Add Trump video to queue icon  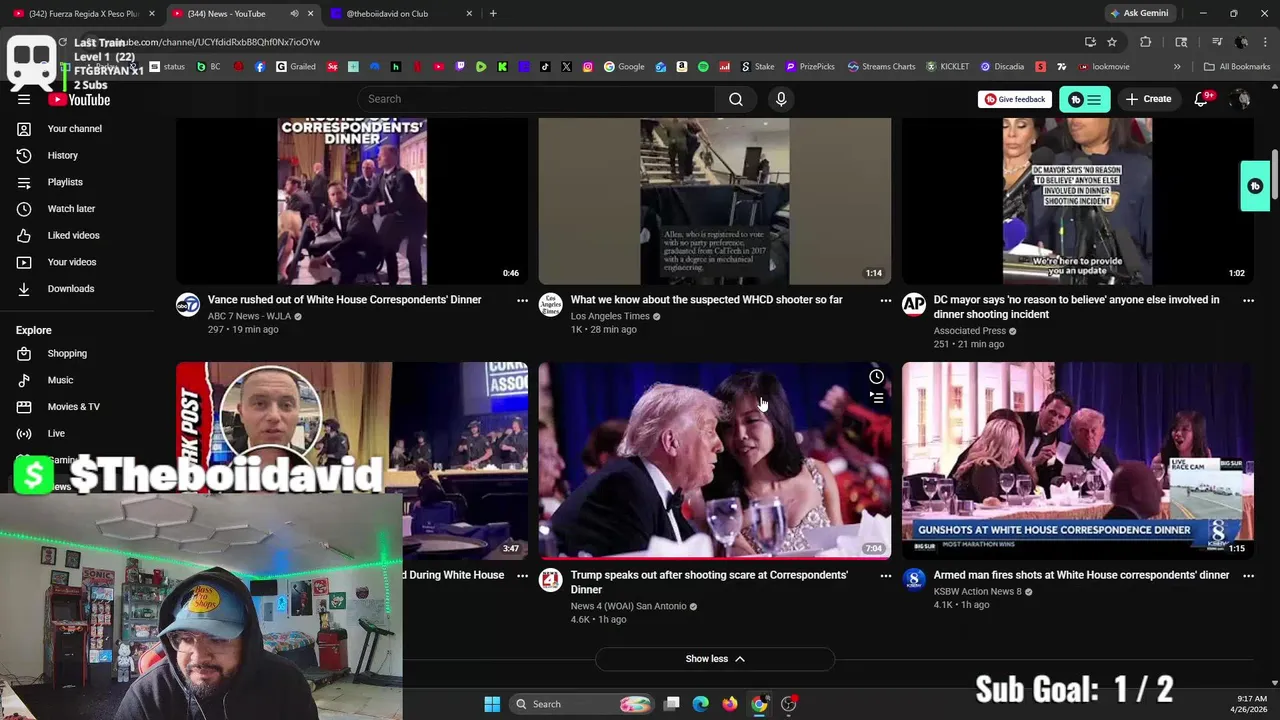tap(876, 398)
